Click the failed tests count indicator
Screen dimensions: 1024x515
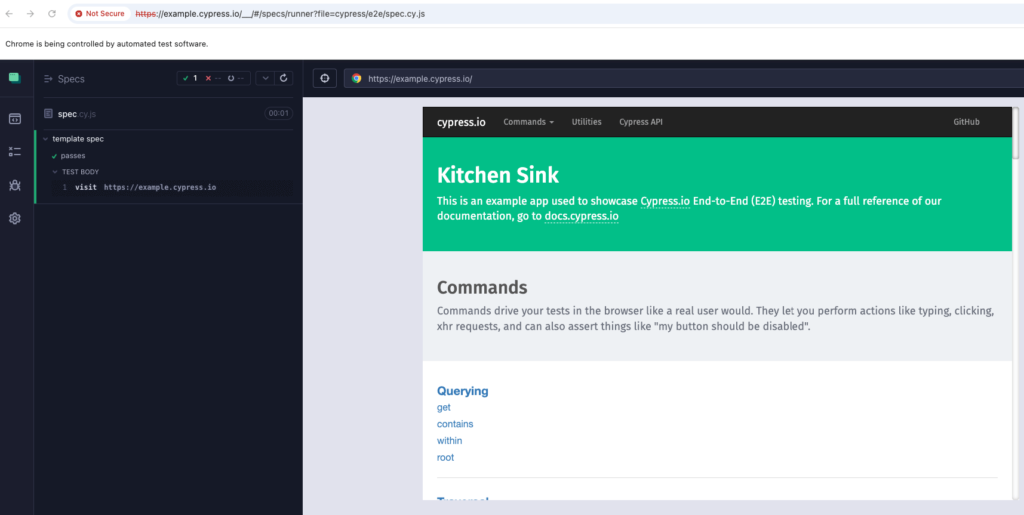click(x=214, y=78)
